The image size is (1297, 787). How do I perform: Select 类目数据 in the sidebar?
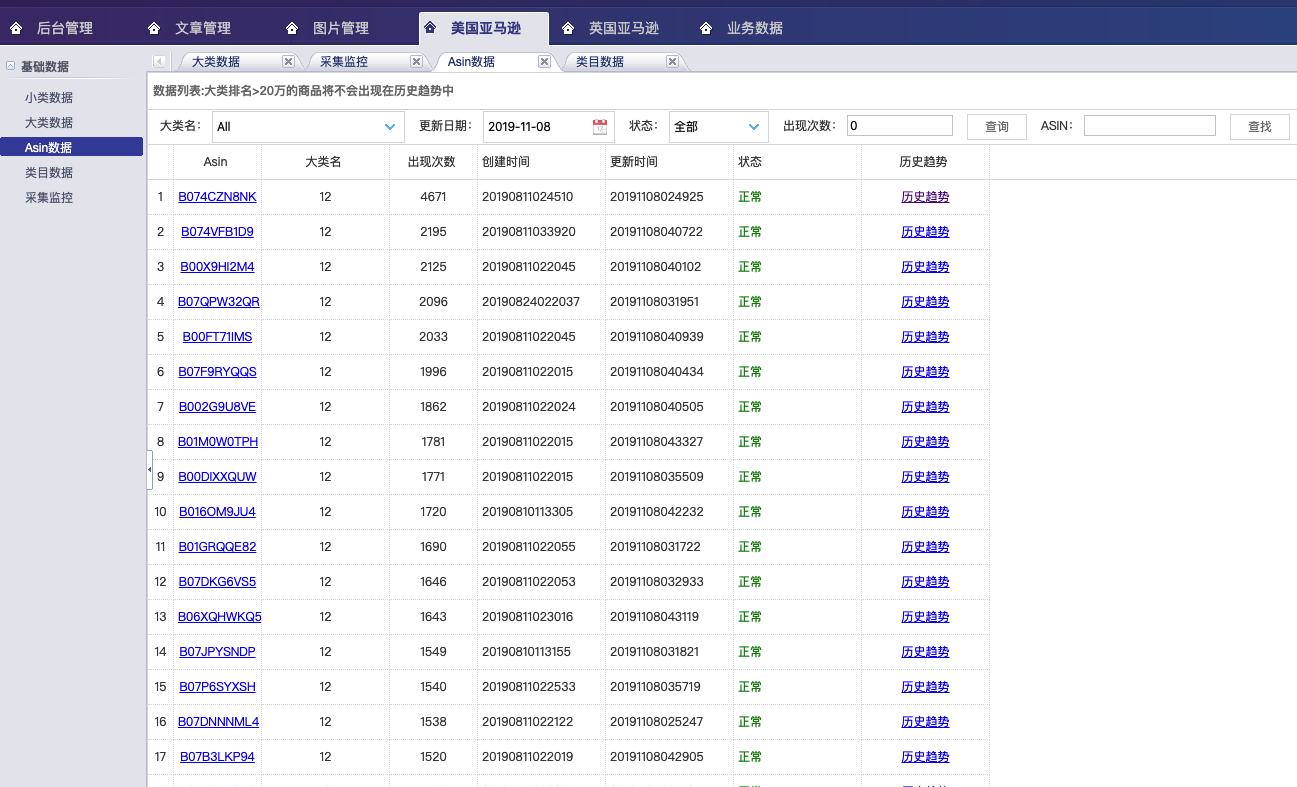[x=49, y=172]
